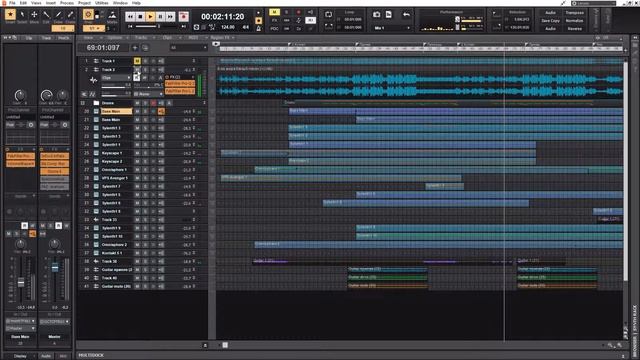Solo the Kontakt 5 1 track
640x360 pixels.
[145, 253]
